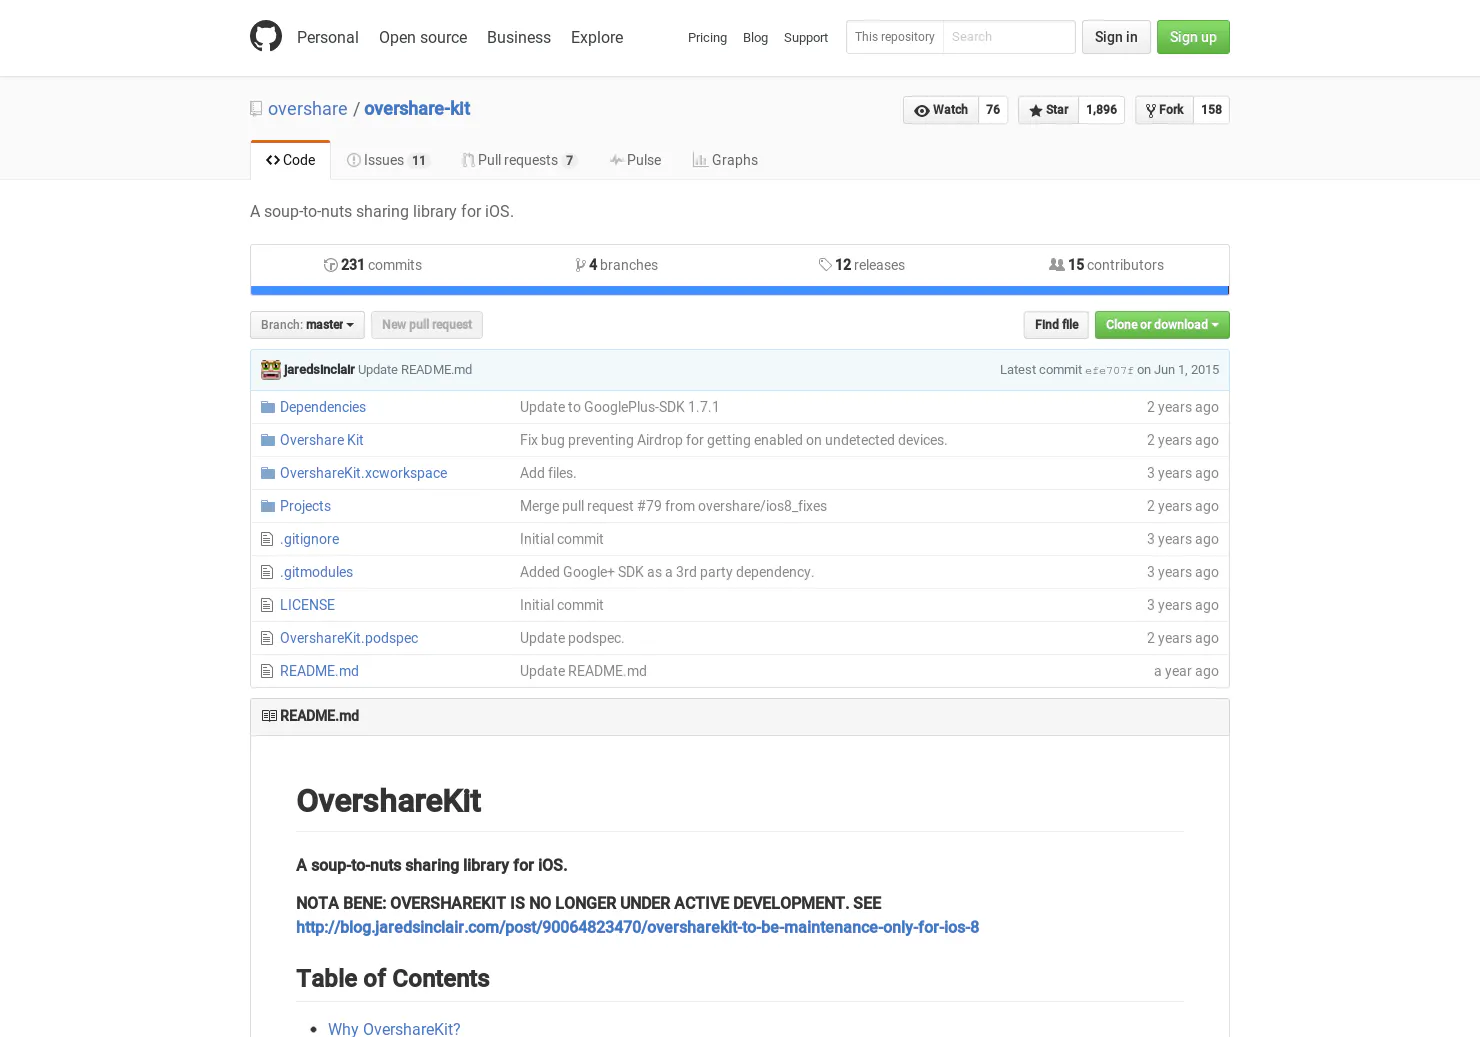Star the overshare-kit repository
Screen dimensions: 1480x1037
click(1048, 110)
